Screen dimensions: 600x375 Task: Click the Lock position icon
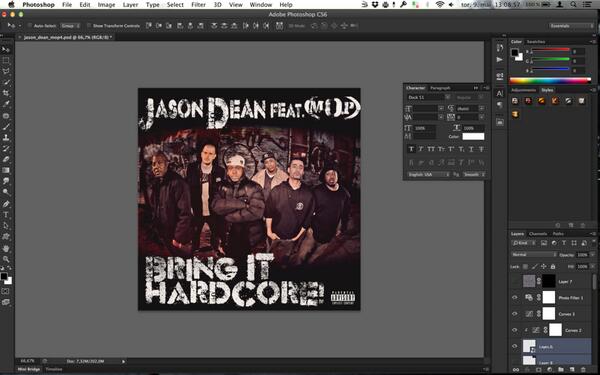(543, 266)
